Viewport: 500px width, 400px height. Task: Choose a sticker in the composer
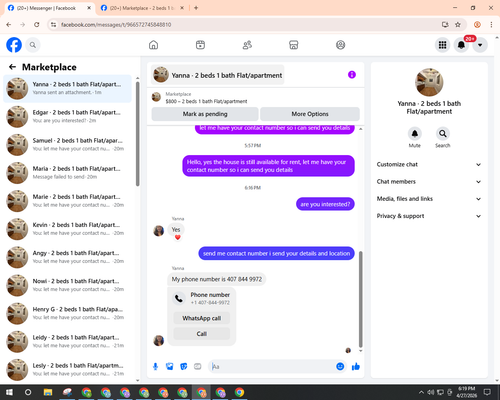pyautogui.click(x=184, y=367)
